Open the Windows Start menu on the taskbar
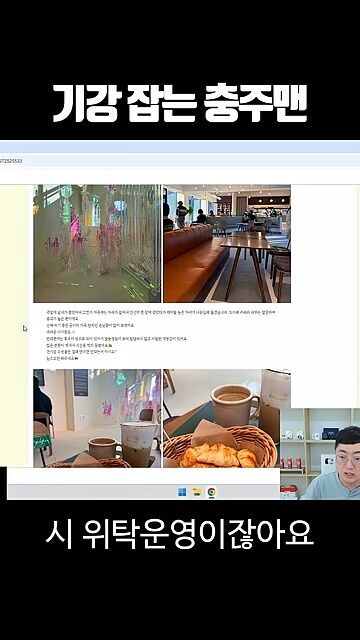This screenshot has width=360, height=640. (182, 492)
